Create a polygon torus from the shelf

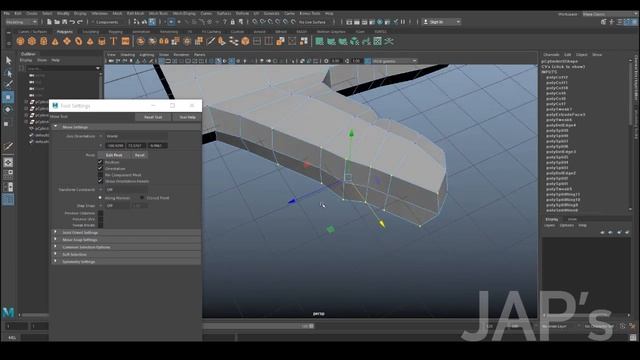point(78,41)
